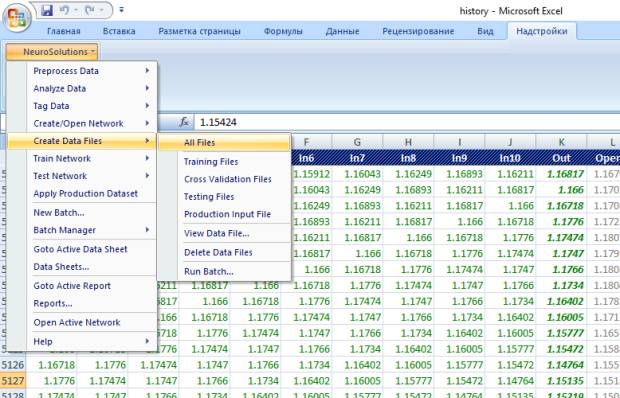Click the Office button logo
620x398 pixels.
16,17
